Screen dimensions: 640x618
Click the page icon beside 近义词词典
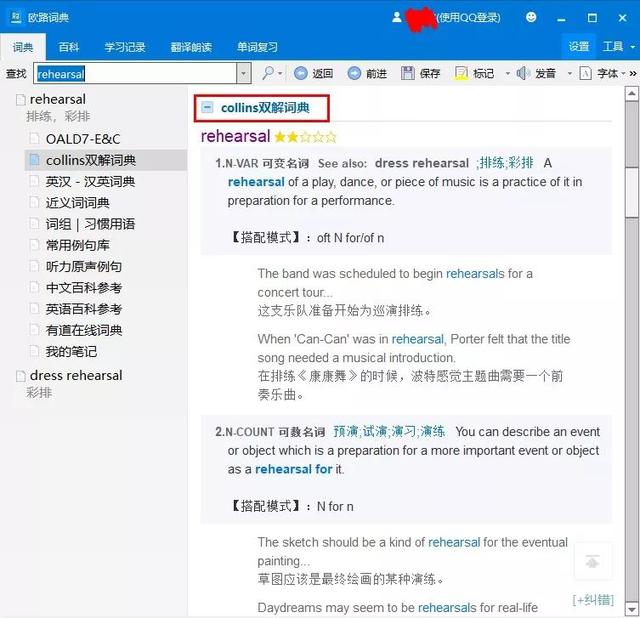(35, 202)
